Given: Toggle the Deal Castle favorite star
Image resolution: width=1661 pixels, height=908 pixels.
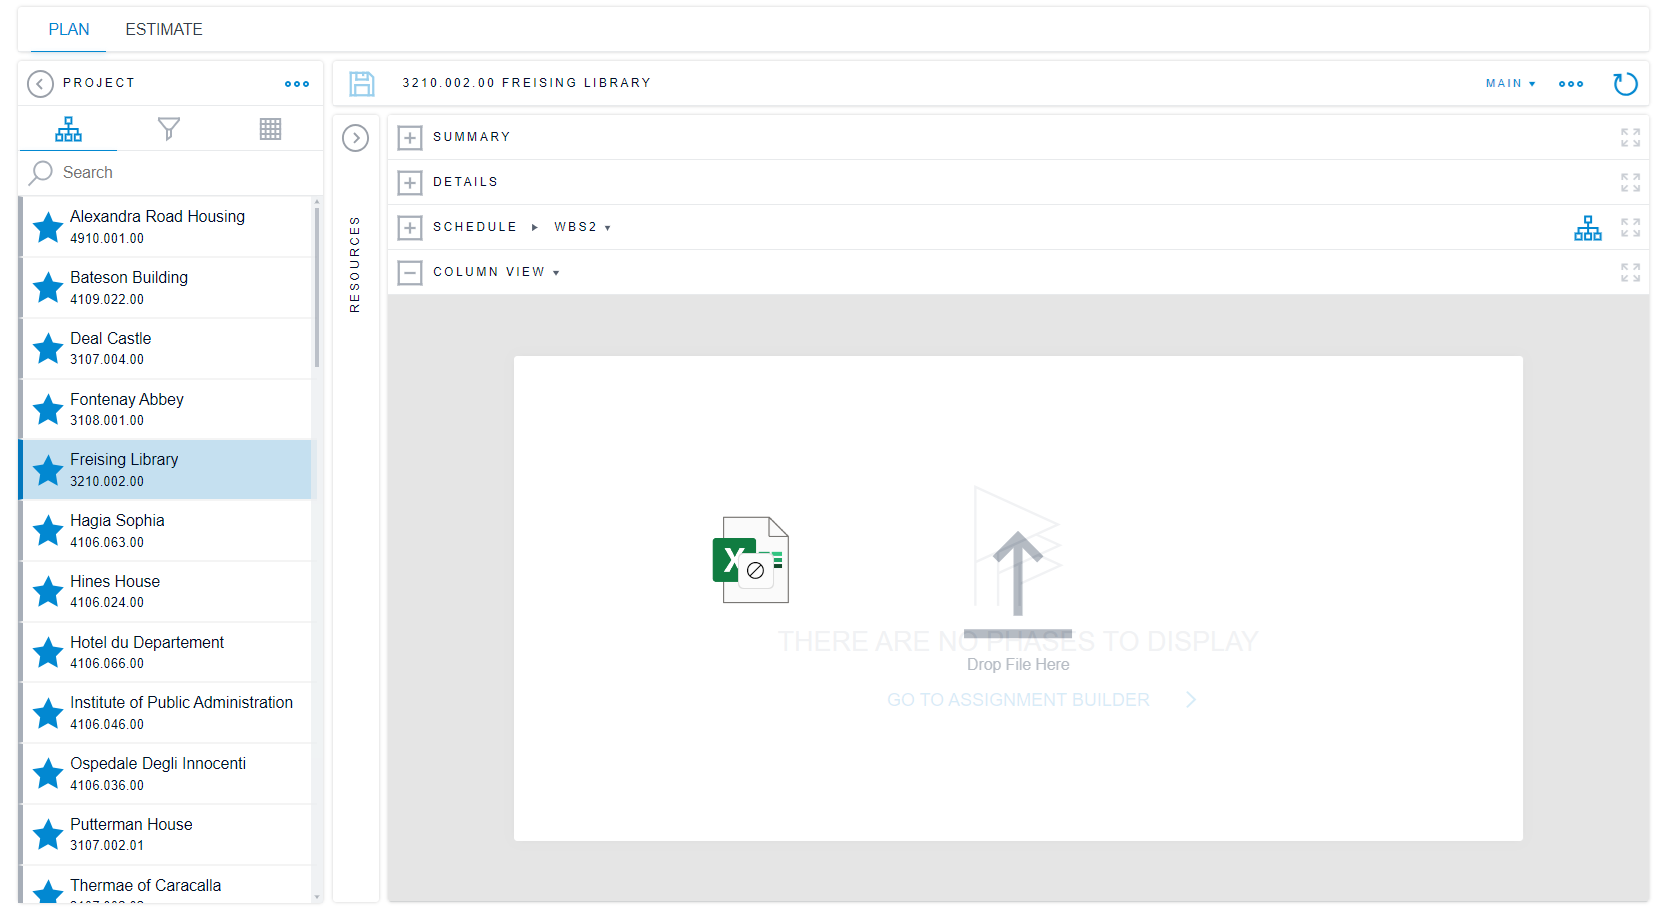Looking at the screenshot, I should (47, 348).
